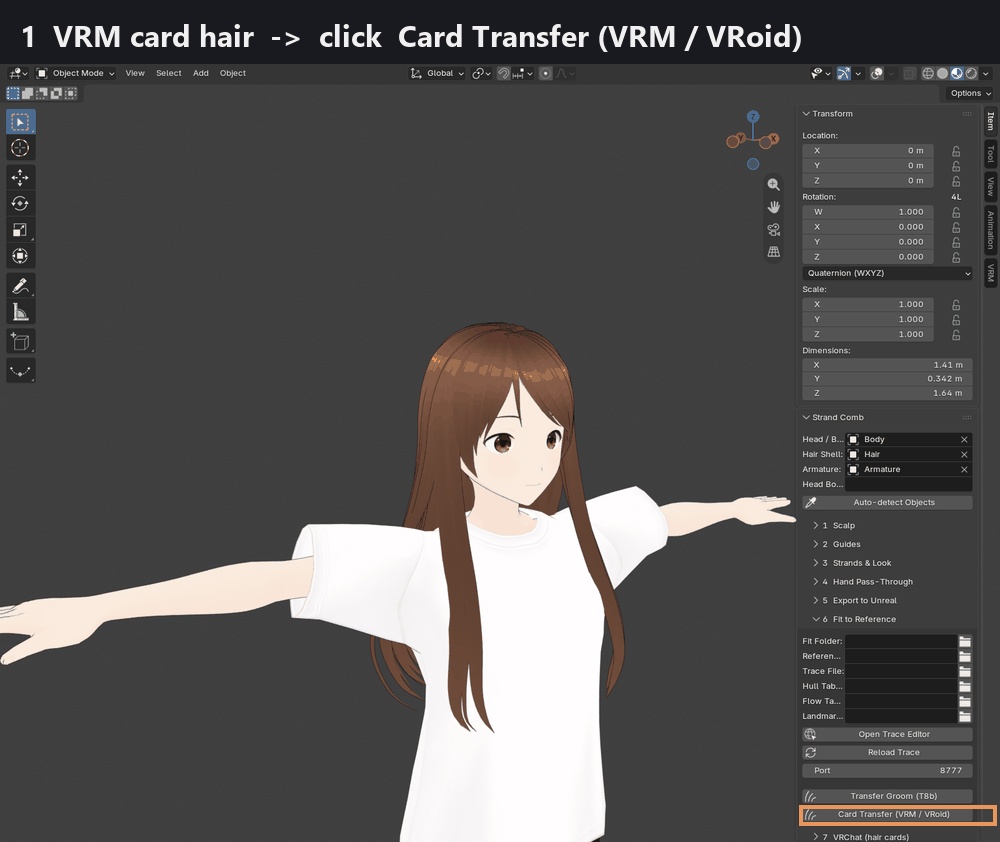1000x842 pixels.
Task: Click the zoom magnifier viewport icon
Action: coord(774,184)
